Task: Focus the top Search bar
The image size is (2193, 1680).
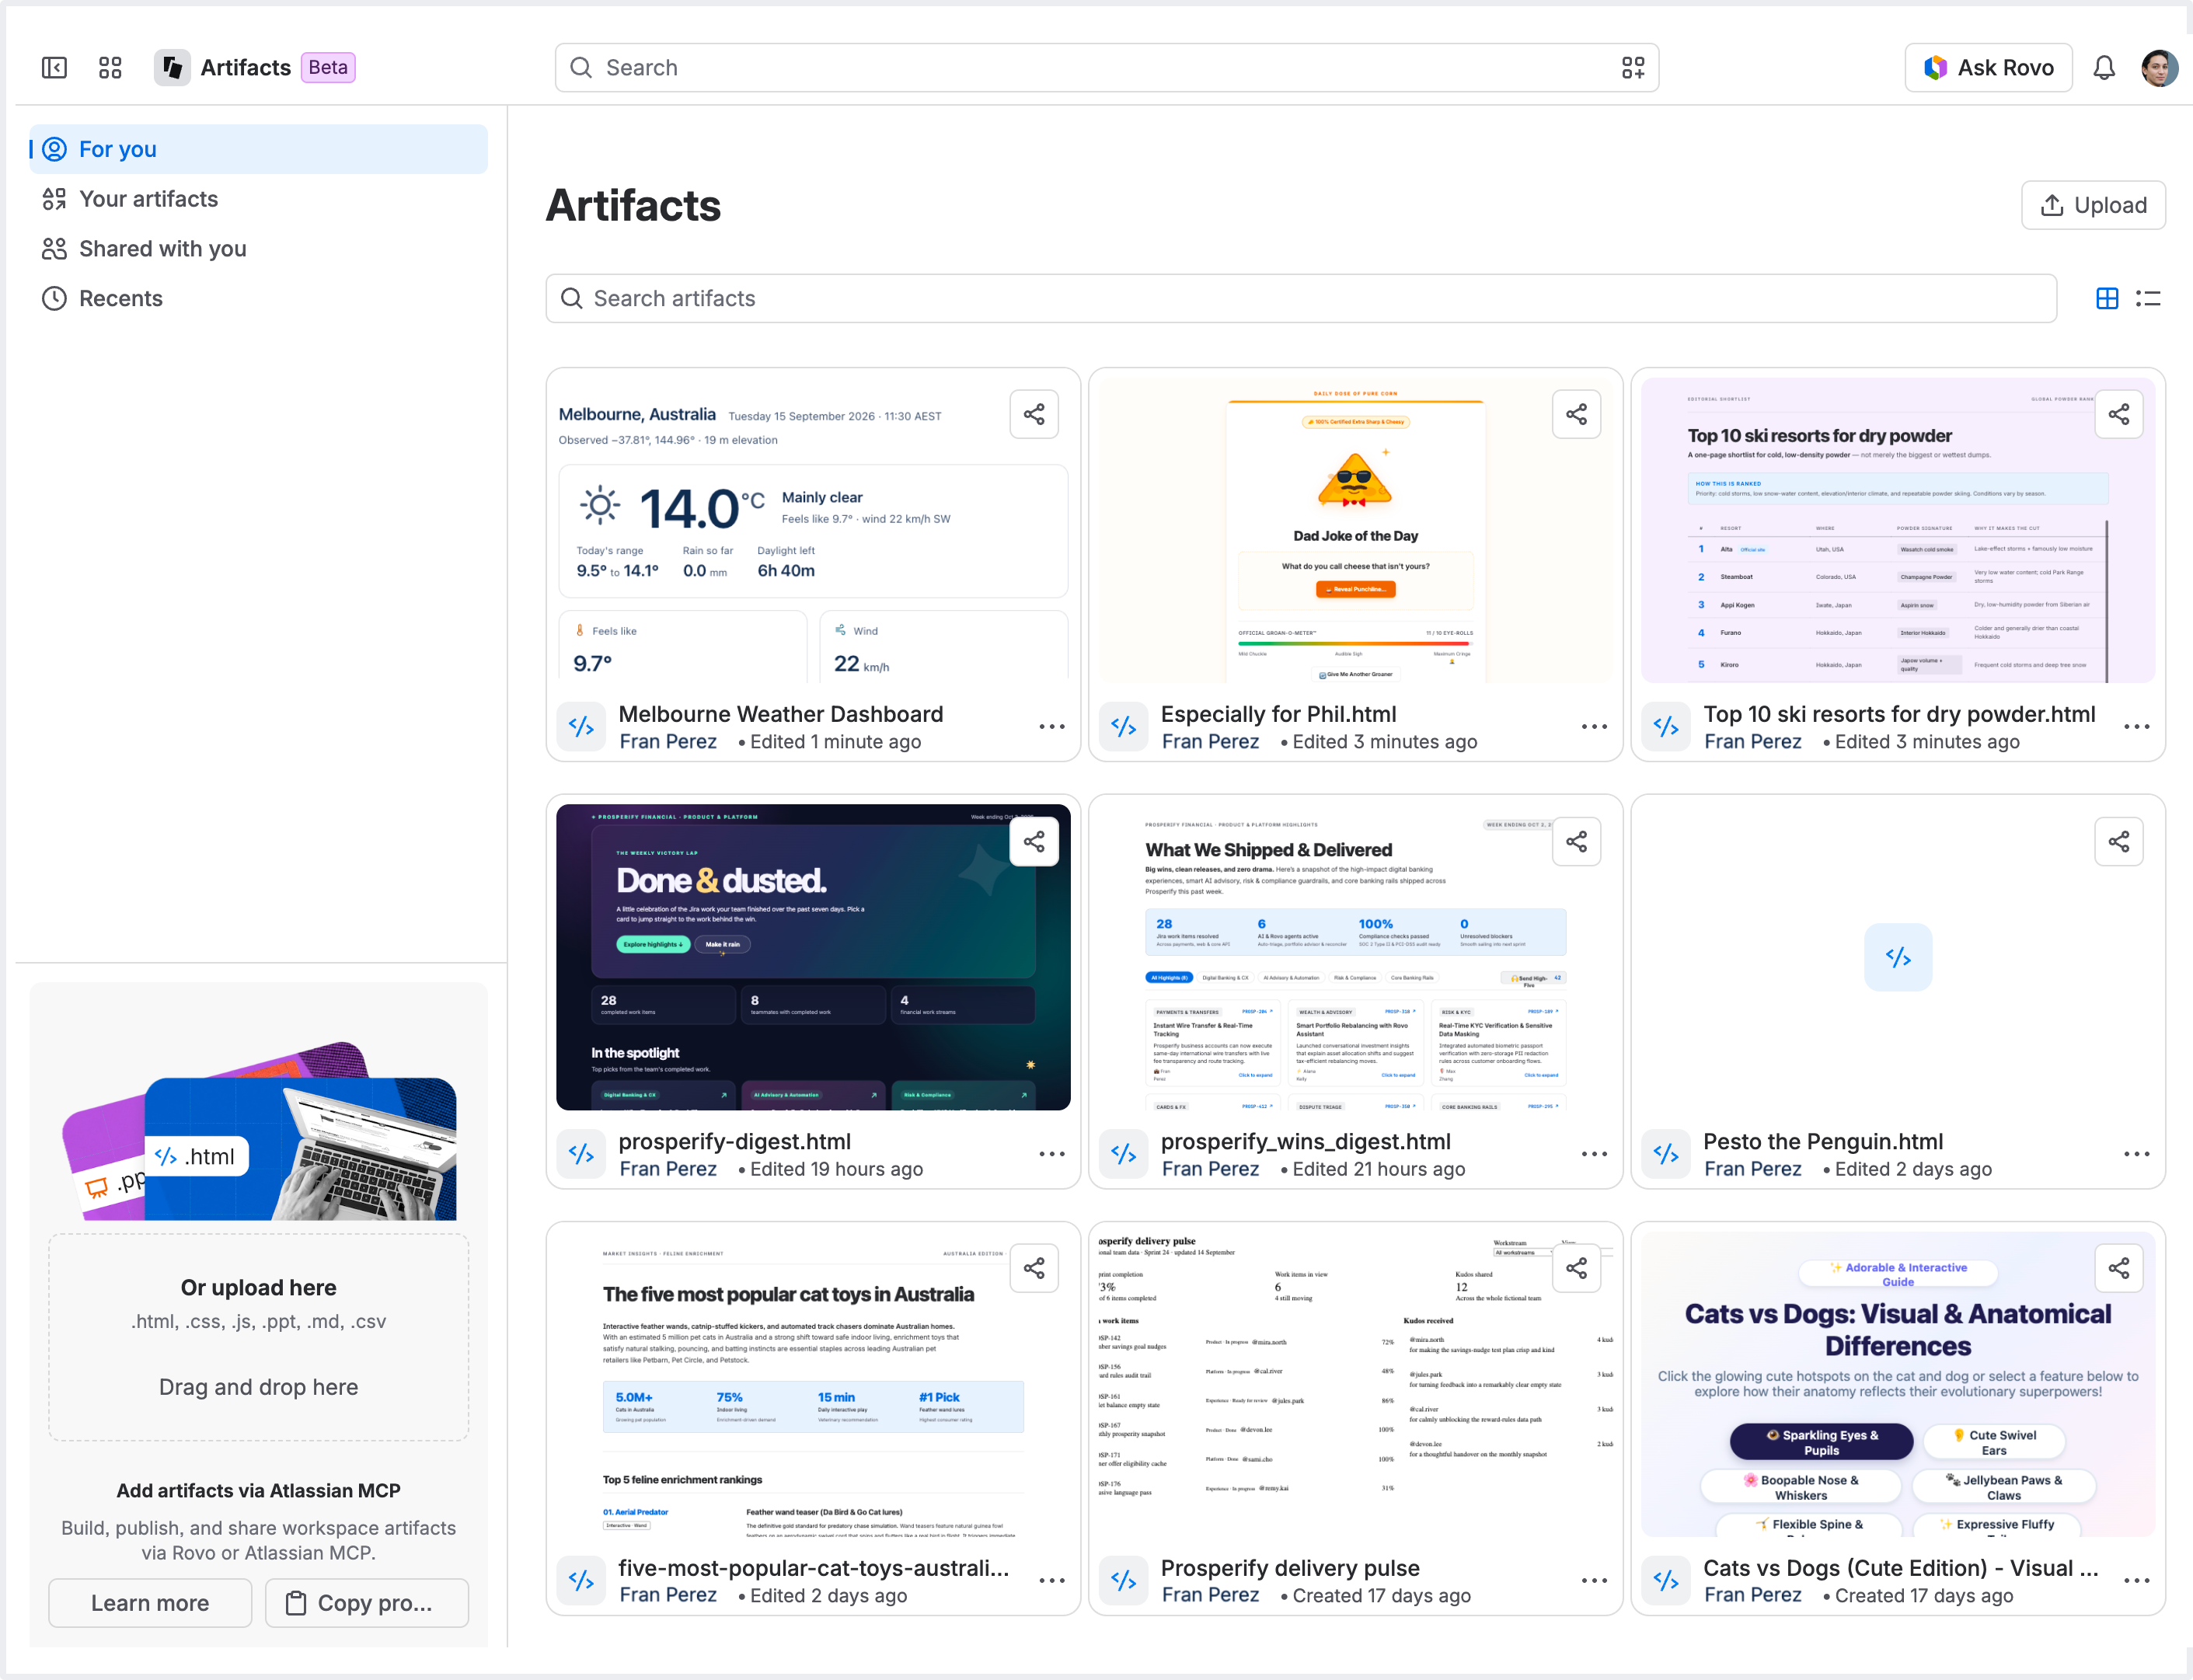Action: coord(1106,67)
